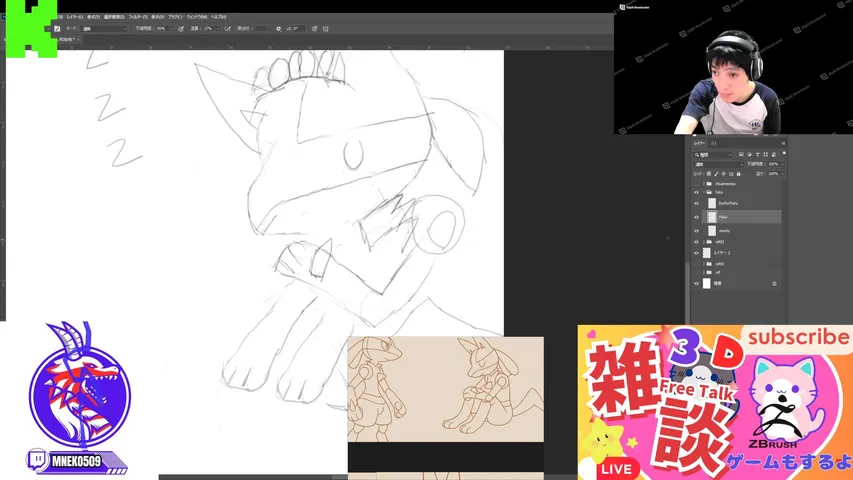Image resolution: width=853 pixels, height=480 pixels.
Task: Open the 選択範囲 (Select) menu
Action: (x=114, y=17)
